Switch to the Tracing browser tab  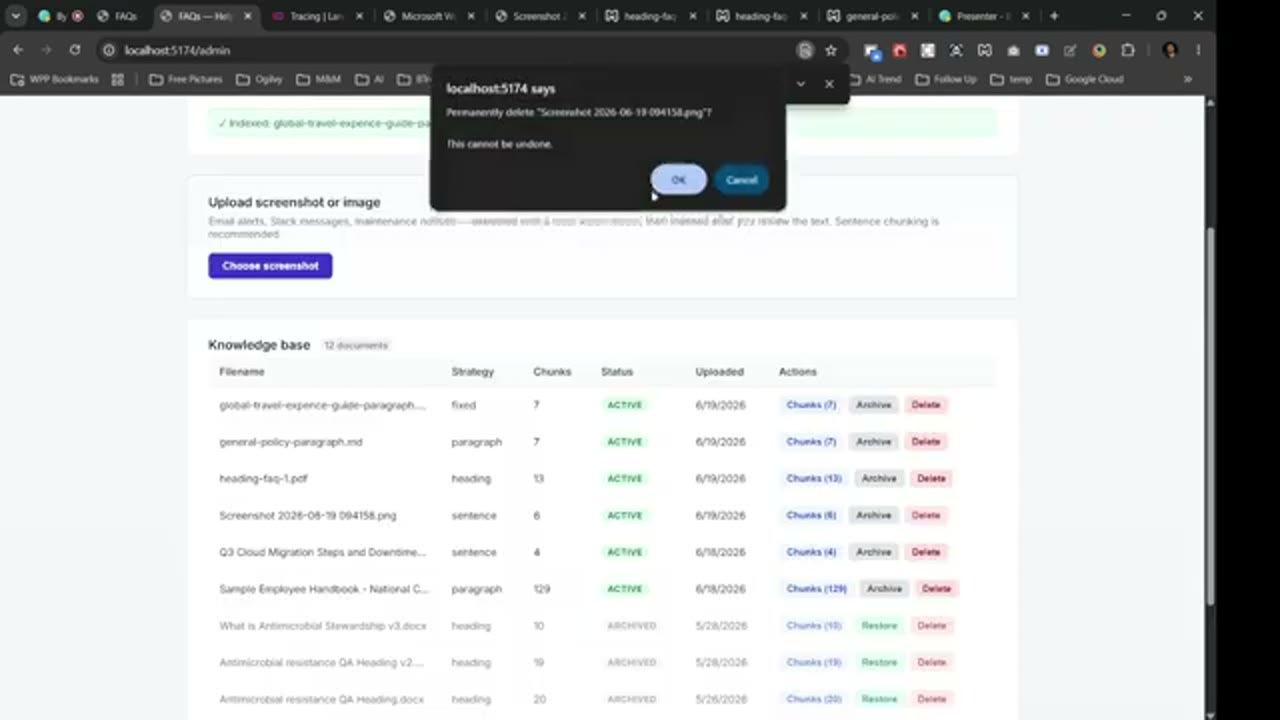pos(315,16)
